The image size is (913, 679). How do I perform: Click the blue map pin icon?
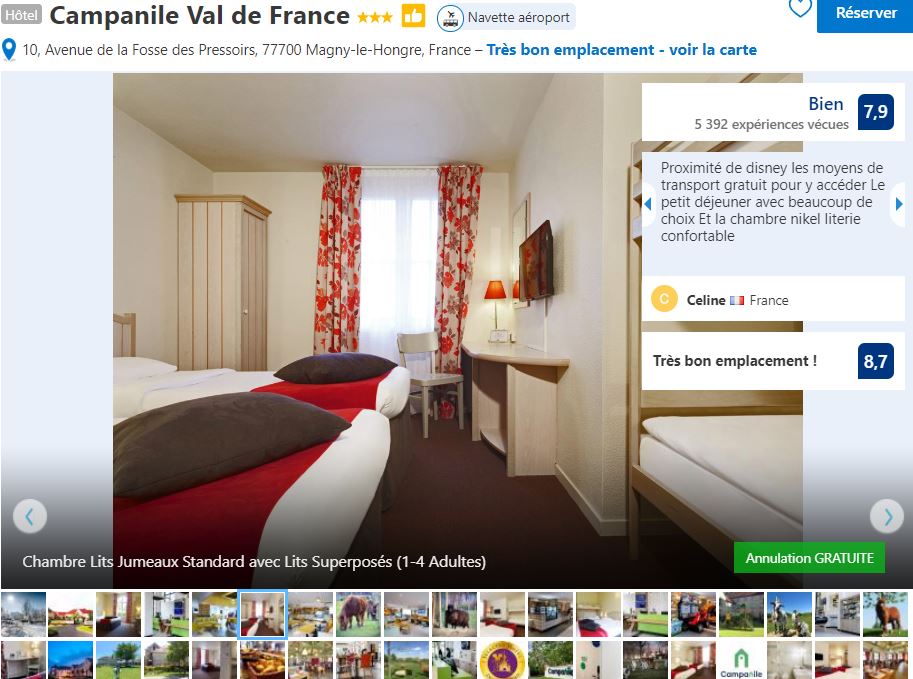click(9, 50)
